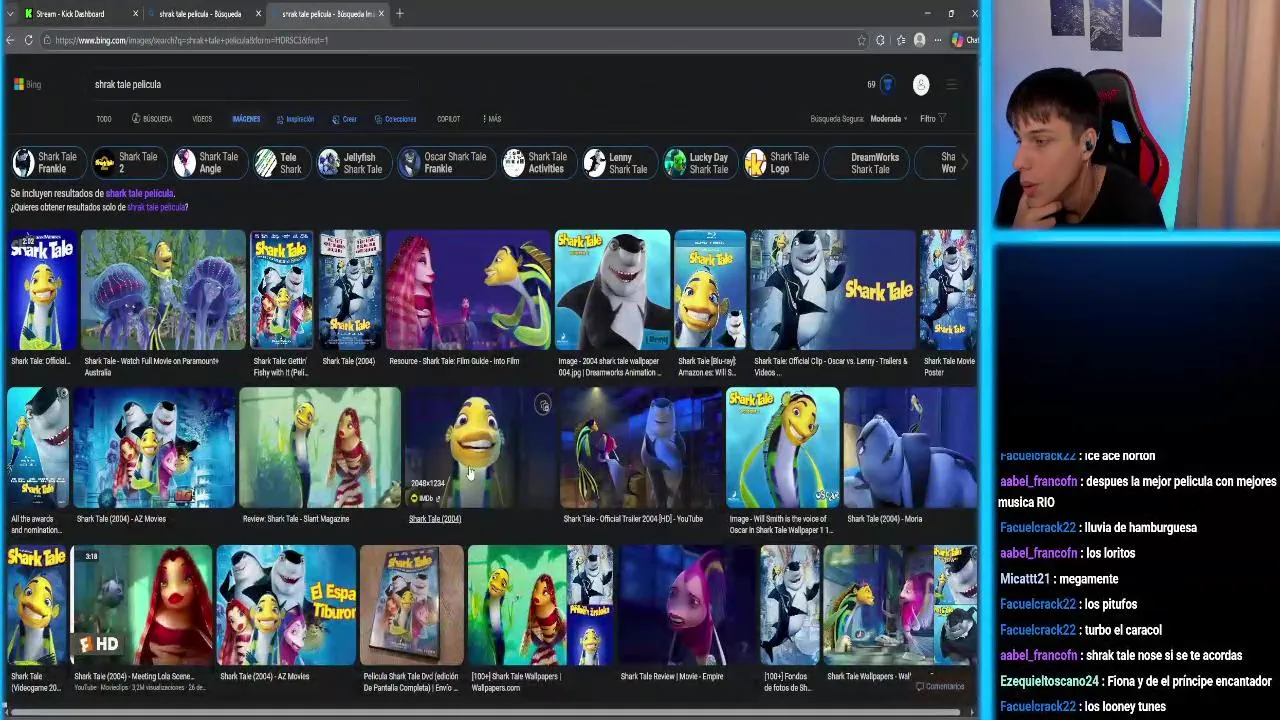Screen dimensions: 1280x720
Task: Click the Shark Tale (2004) underlined caption link
Action: coord(435,519)
